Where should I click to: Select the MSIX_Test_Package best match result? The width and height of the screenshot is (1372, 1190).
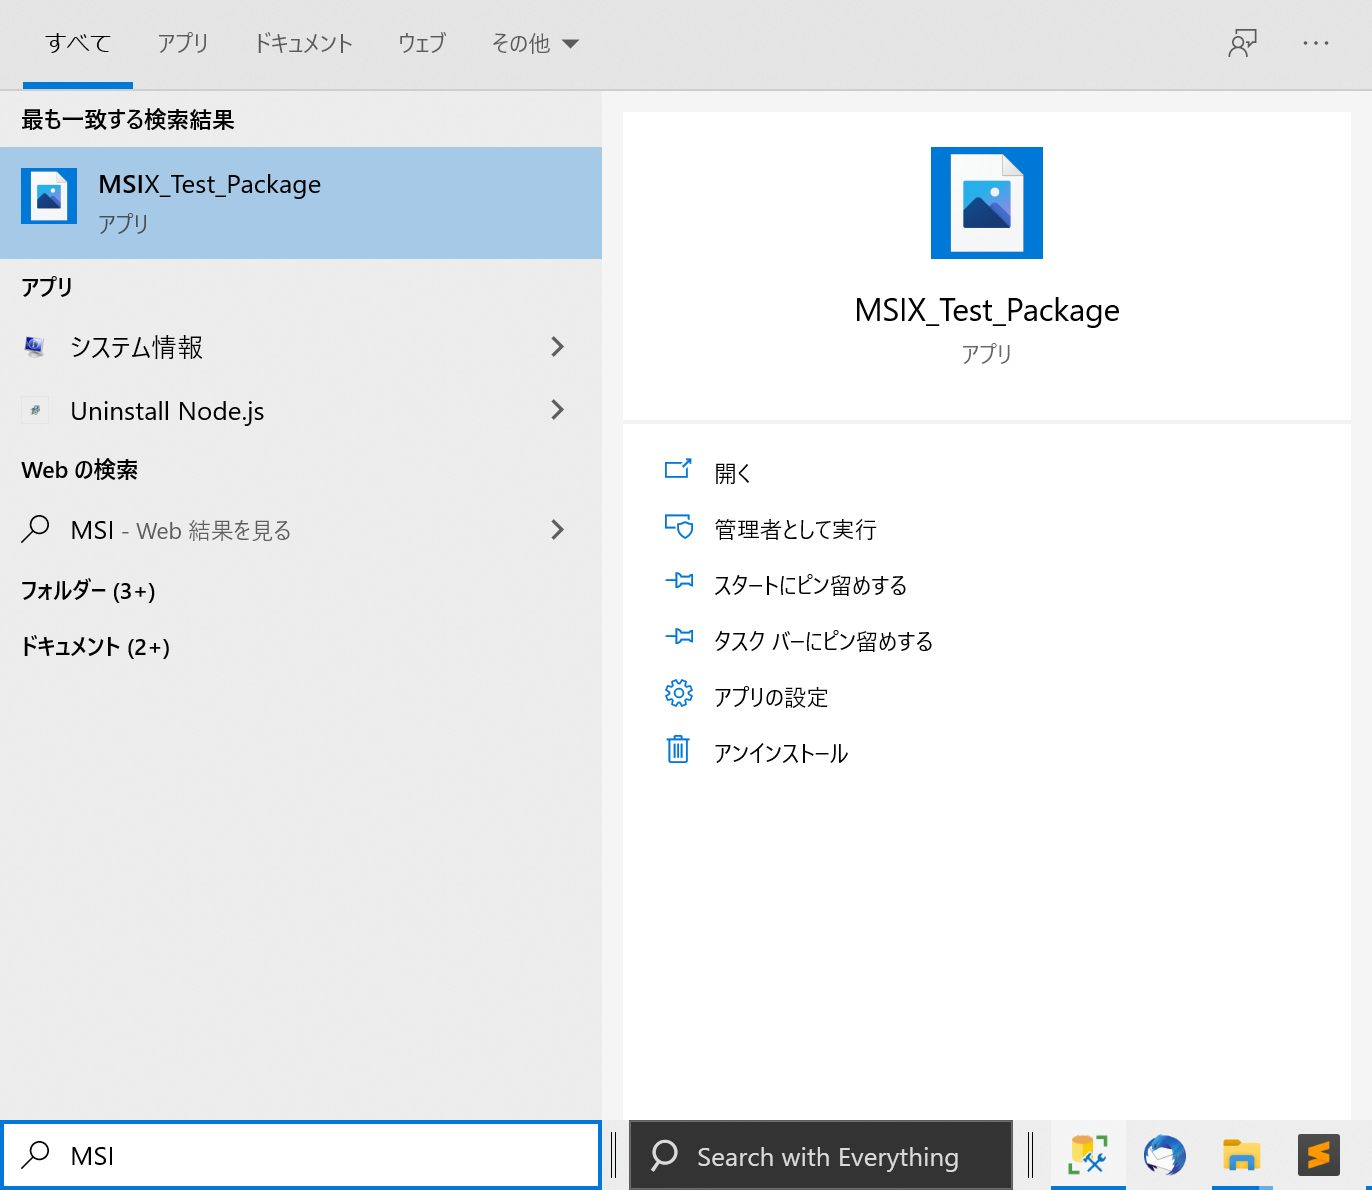click(301, 203)
